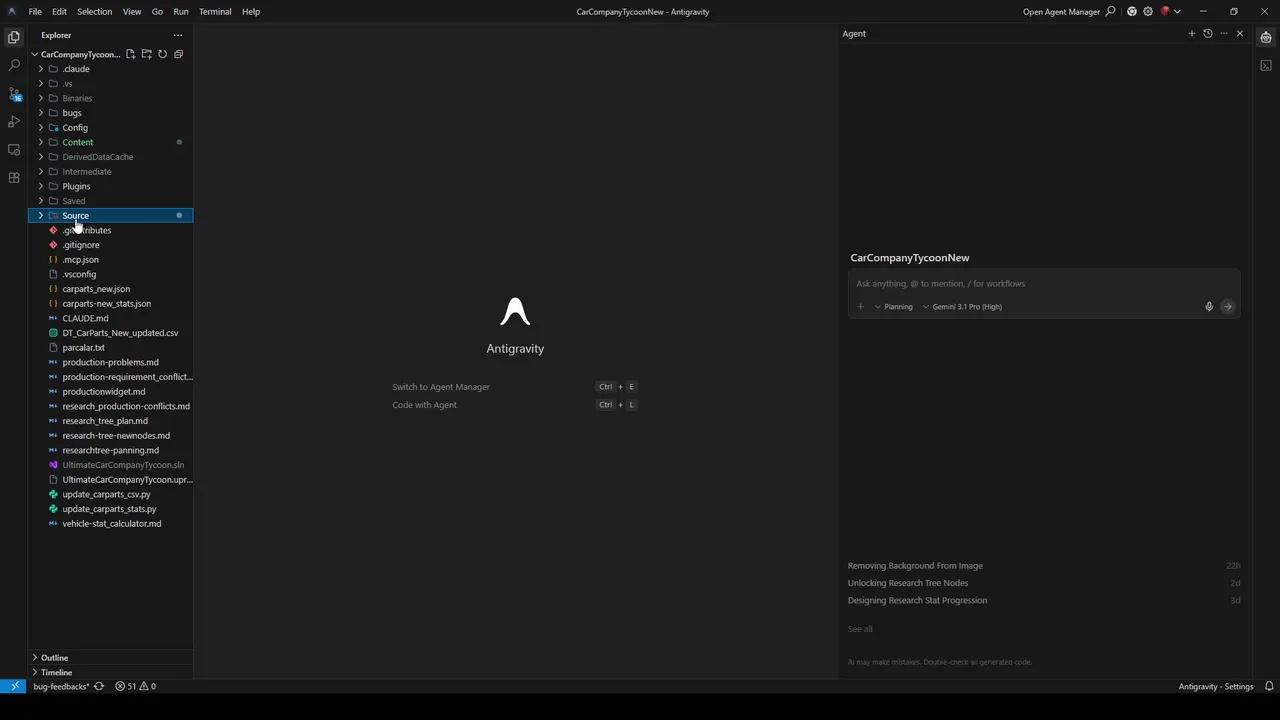Click See all conversations link

tap(860, 629)
